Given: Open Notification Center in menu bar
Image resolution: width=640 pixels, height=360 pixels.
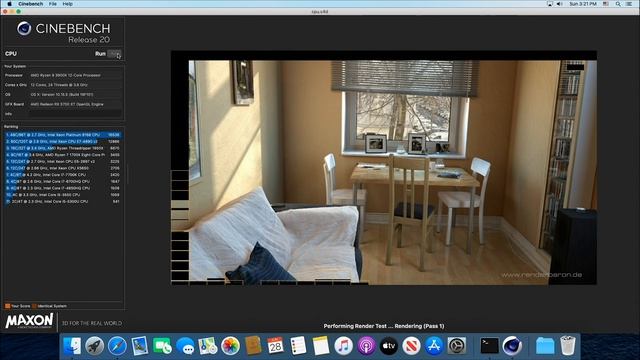Looking at the screenshot, I should (x=629, y=4).
